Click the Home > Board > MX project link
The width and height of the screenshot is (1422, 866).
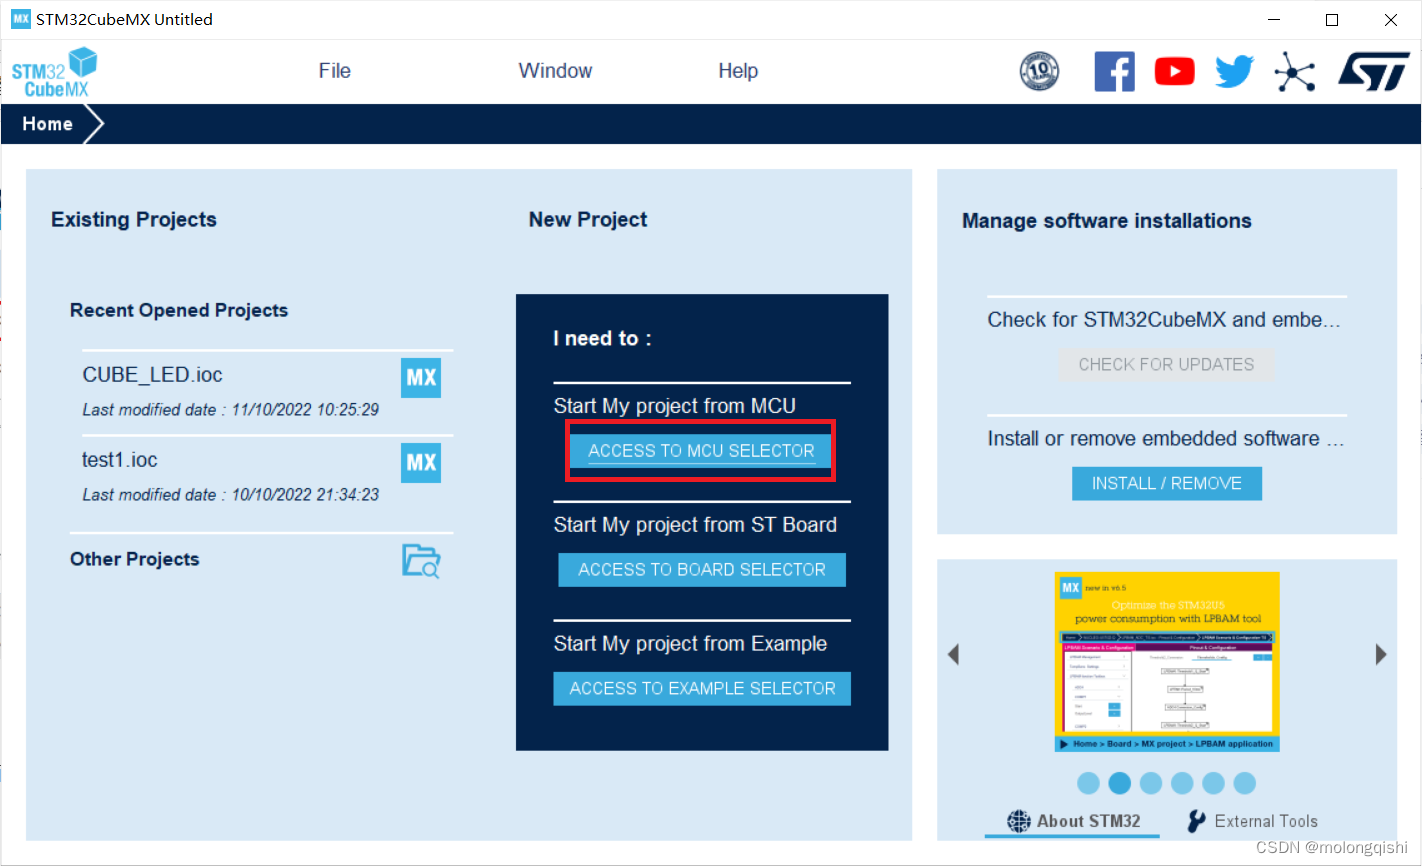[x=1167, y=744]
